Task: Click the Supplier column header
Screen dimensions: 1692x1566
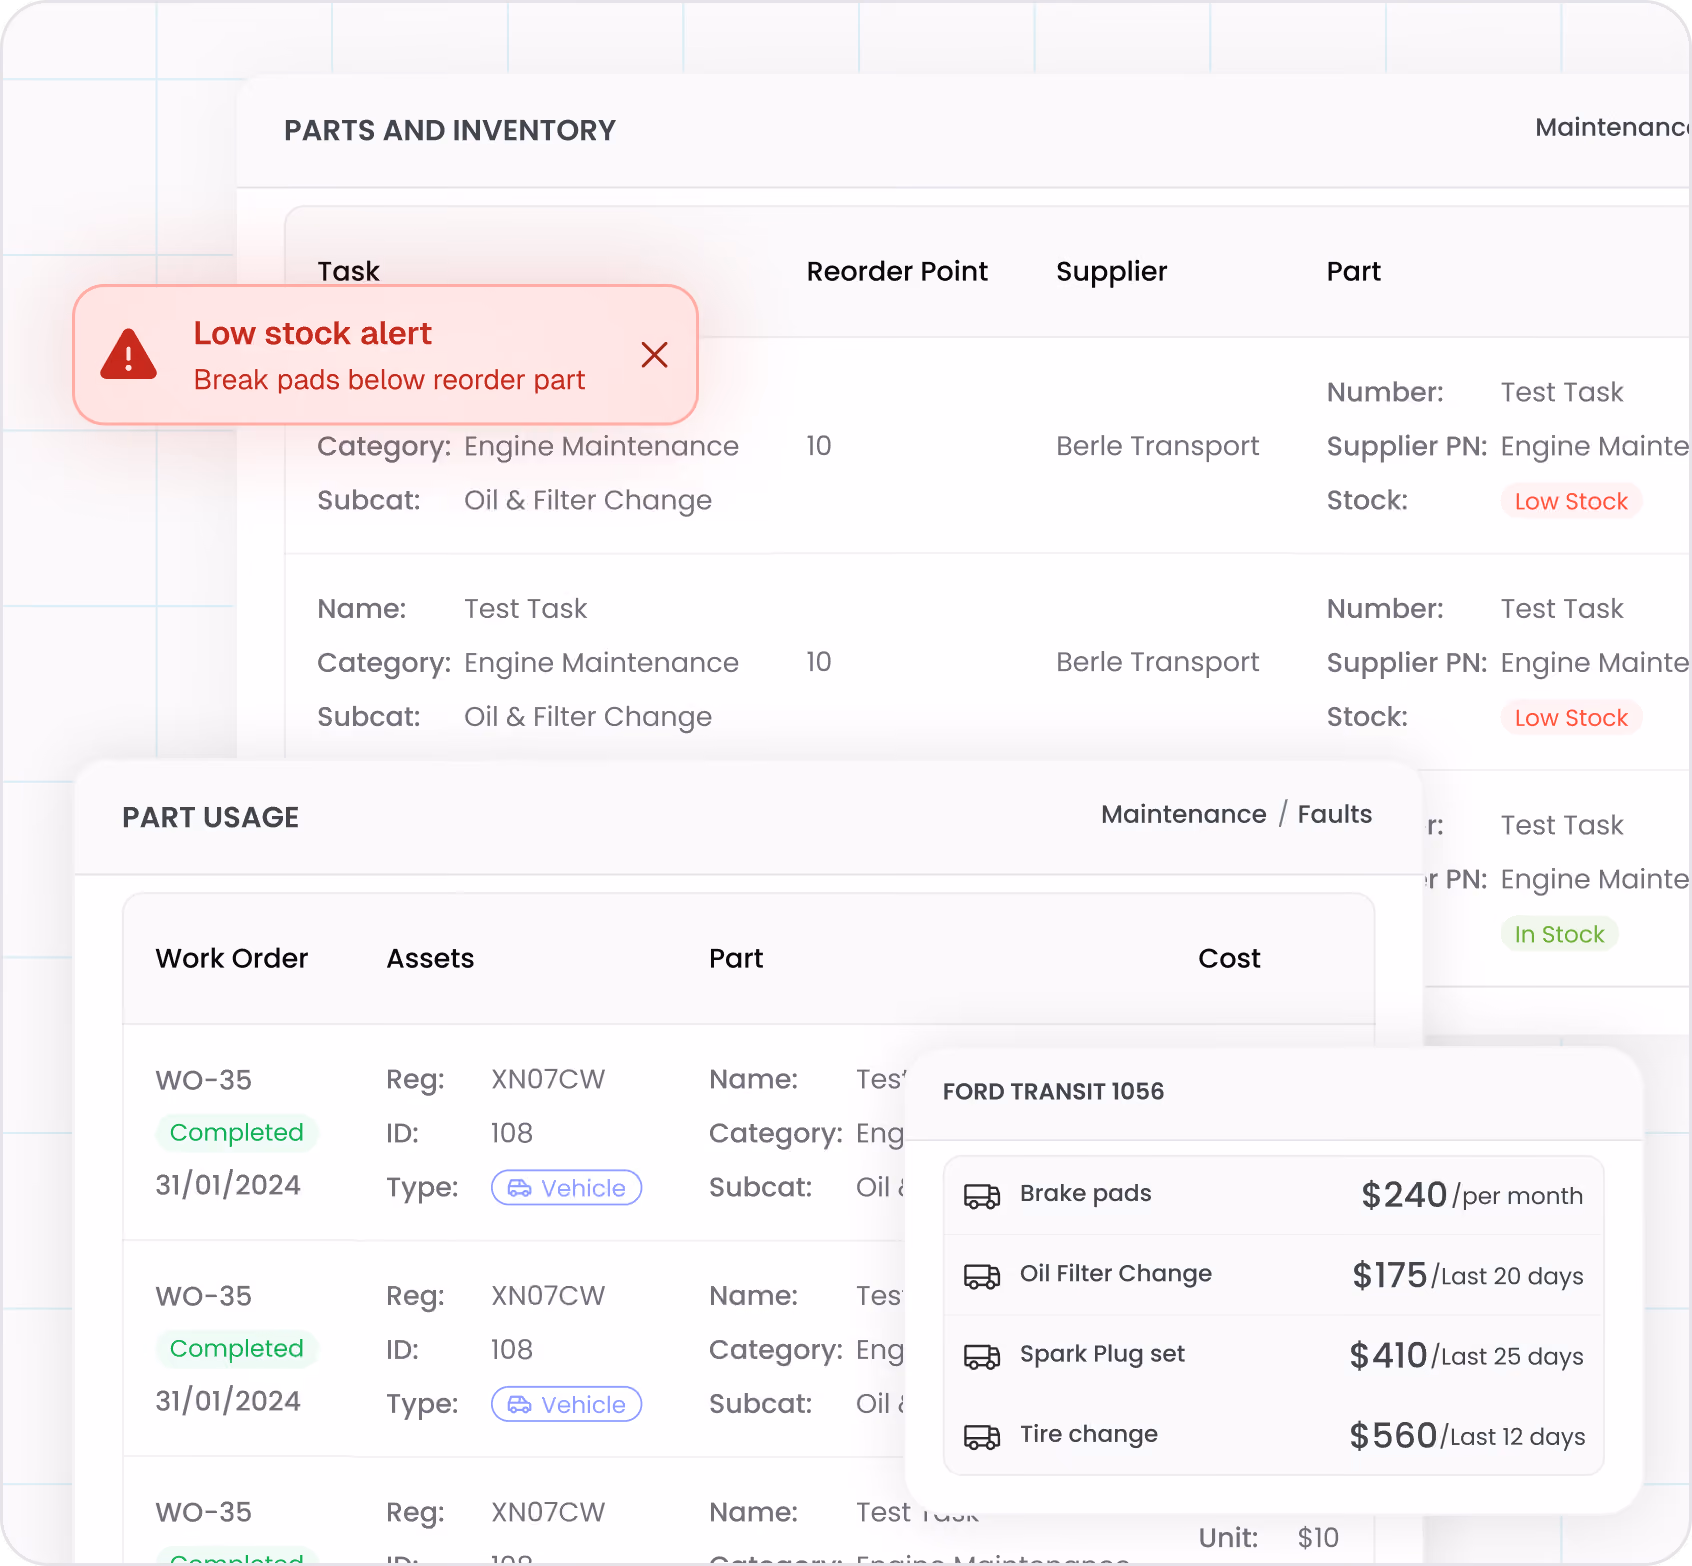Action: click(x=1111, y=272)
